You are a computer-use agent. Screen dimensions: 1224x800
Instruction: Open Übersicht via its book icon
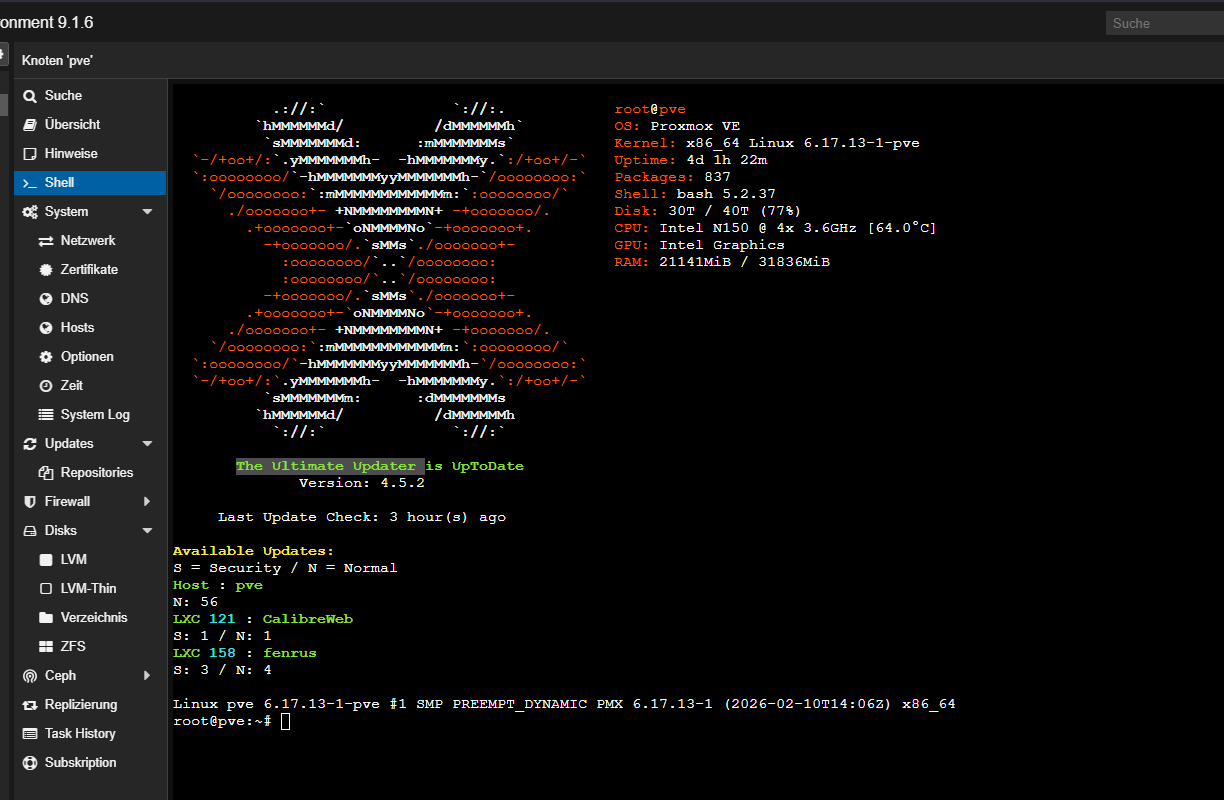coord(30,125)
